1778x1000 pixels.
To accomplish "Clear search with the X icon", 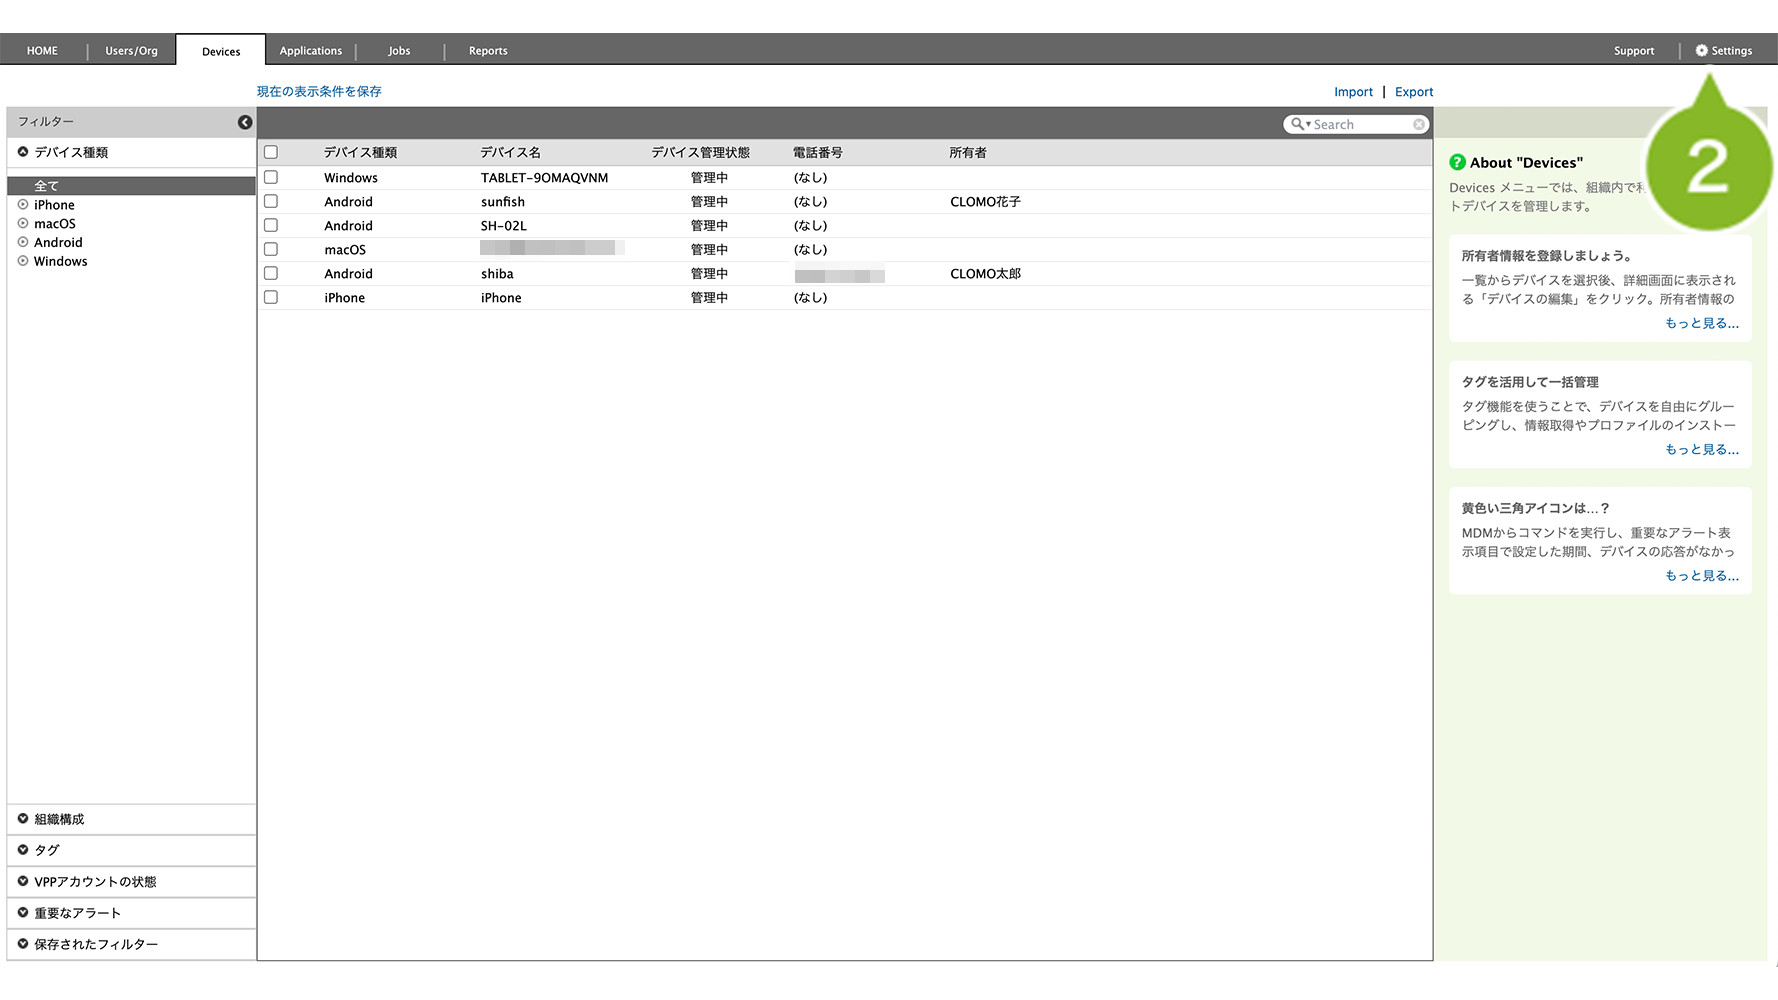I will tap(1418, 124).
